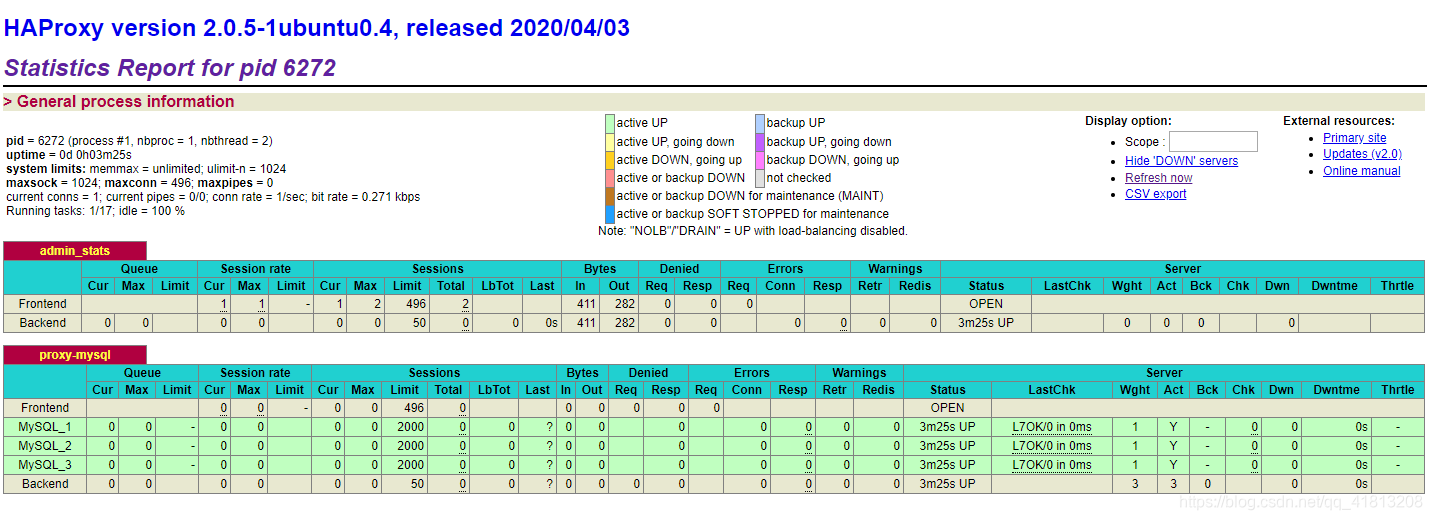Click the 'uptime = 0d 0h03m25s' text

(69, 155)
